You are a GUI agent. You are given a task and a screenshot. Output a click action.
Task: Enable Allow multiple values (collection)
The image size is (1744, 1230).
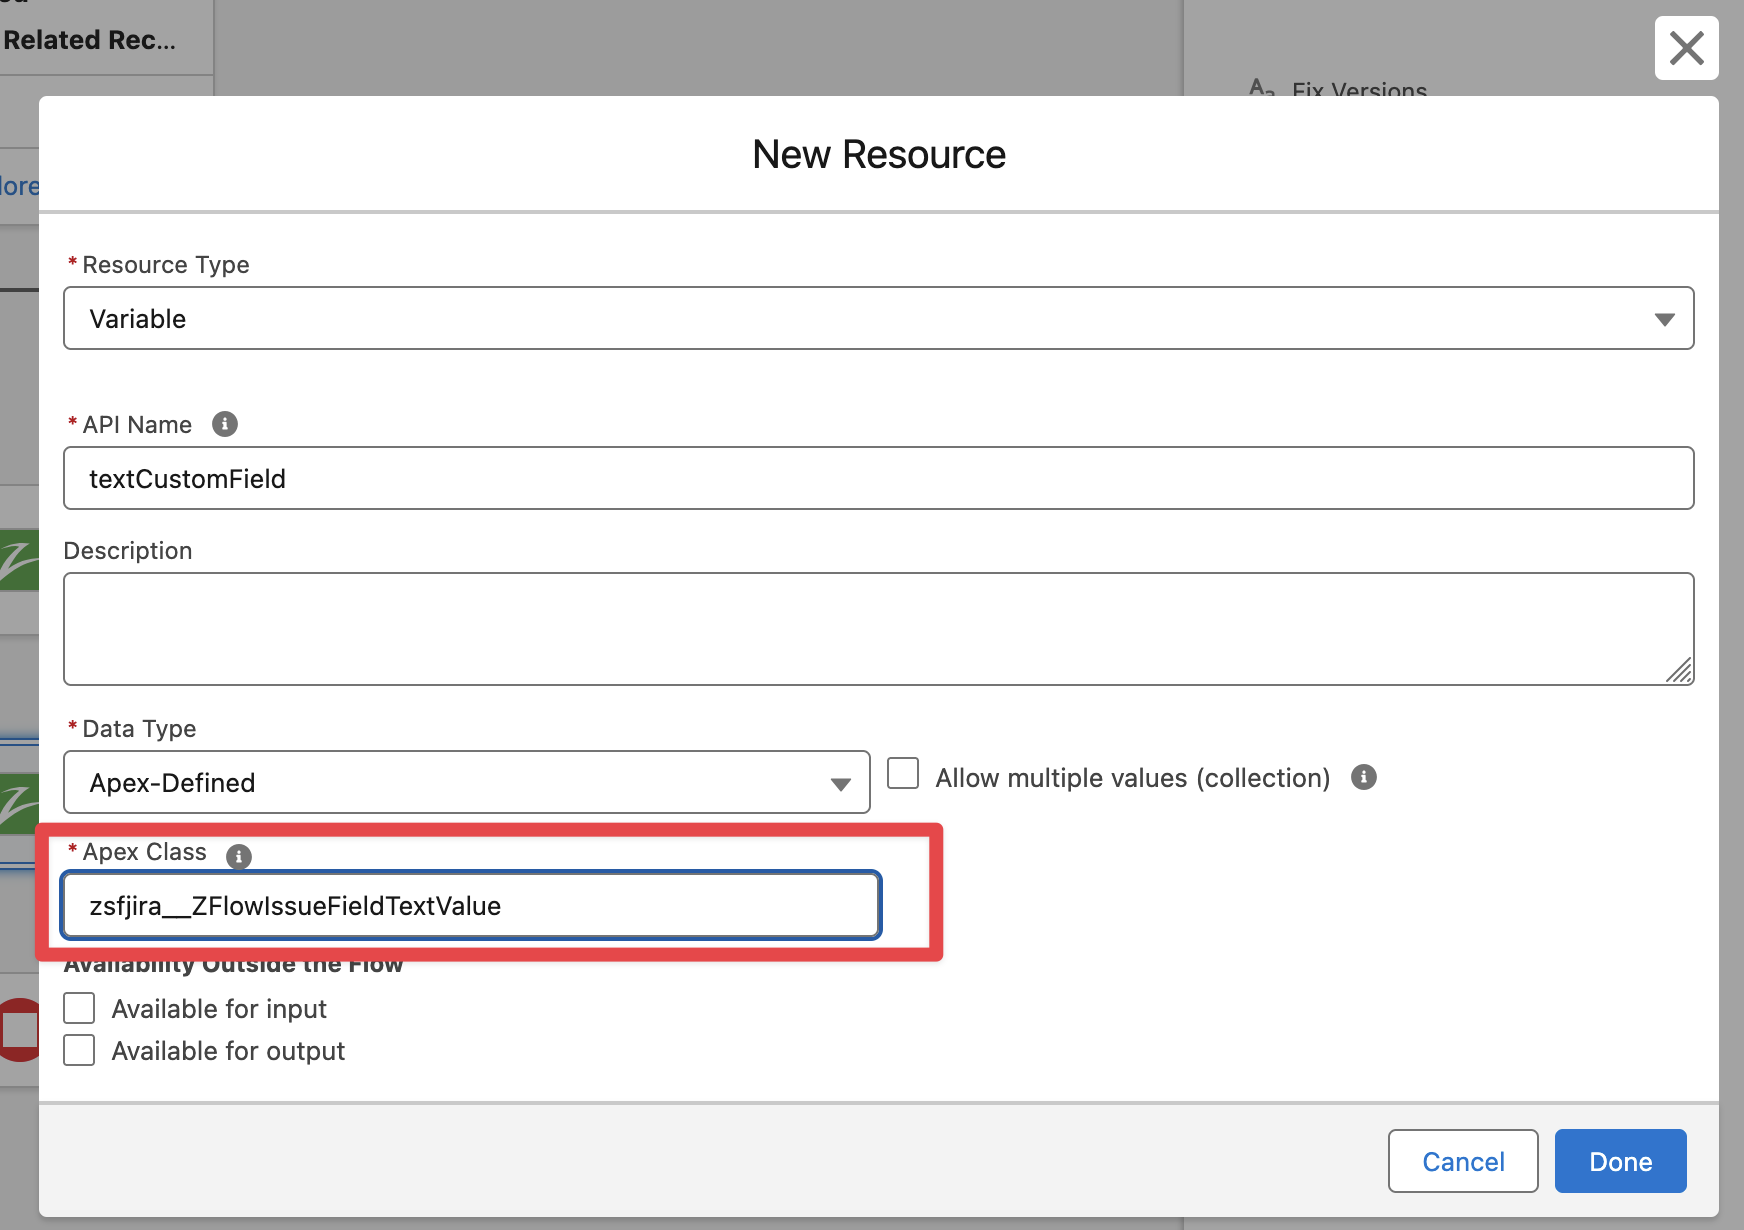pos(903,774)
